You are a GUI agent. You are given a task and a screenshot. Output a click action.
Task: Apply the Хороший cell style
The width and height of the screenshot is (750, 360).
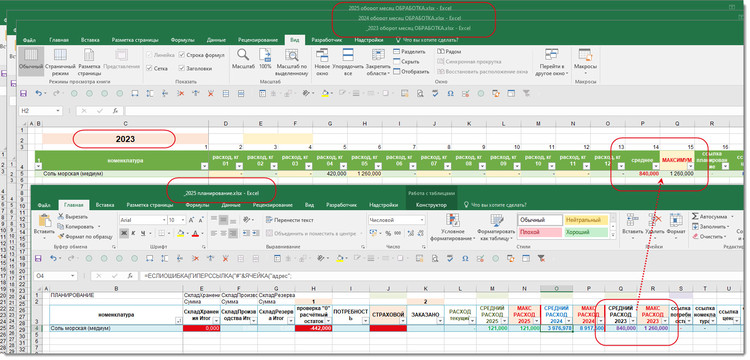586,232
